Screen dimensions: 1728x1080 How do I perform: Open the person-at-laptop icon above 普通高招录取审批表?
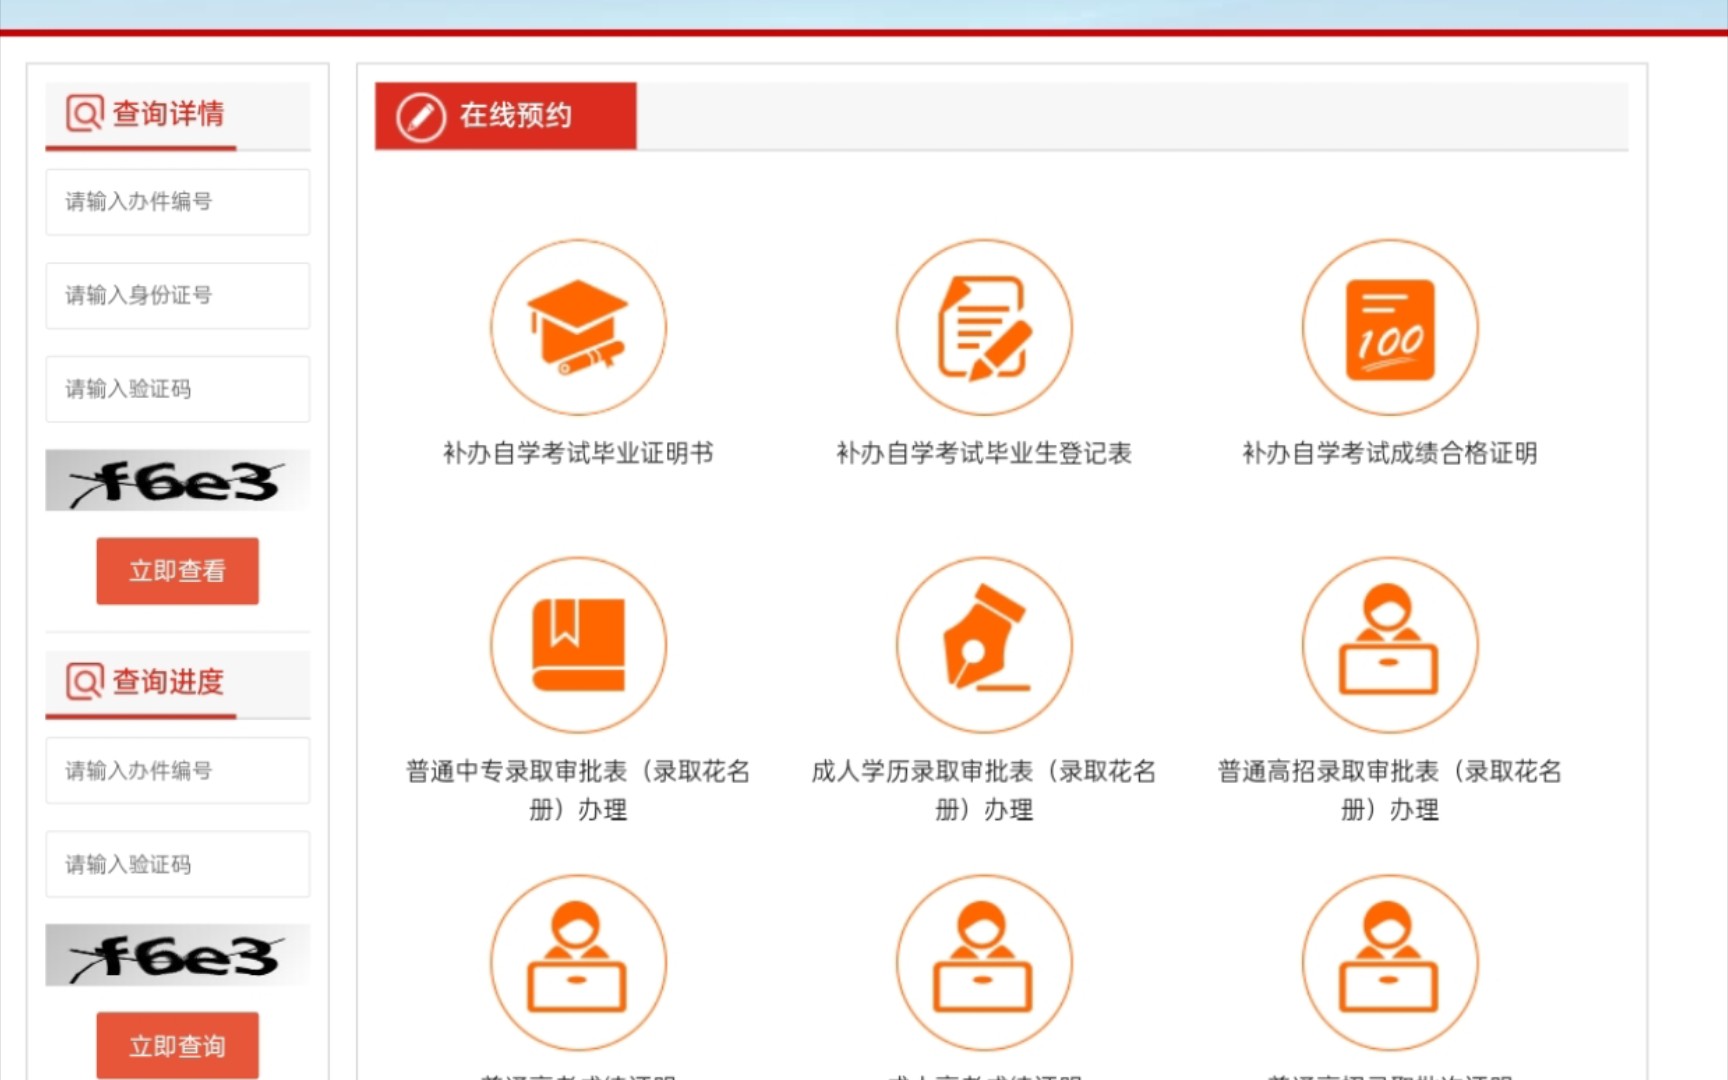[1390, 645]
